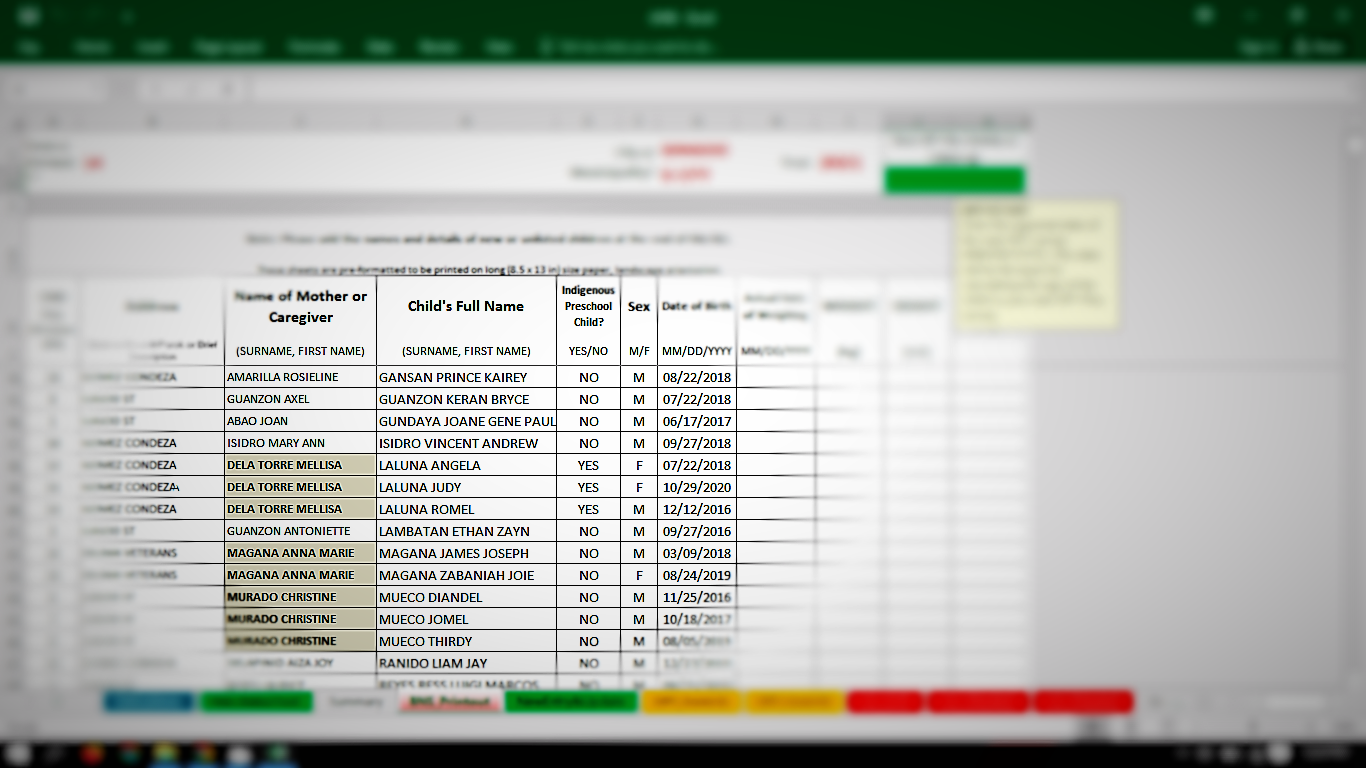
Task: Select birth date 08/22/2018
Action: tap(697, 377)
